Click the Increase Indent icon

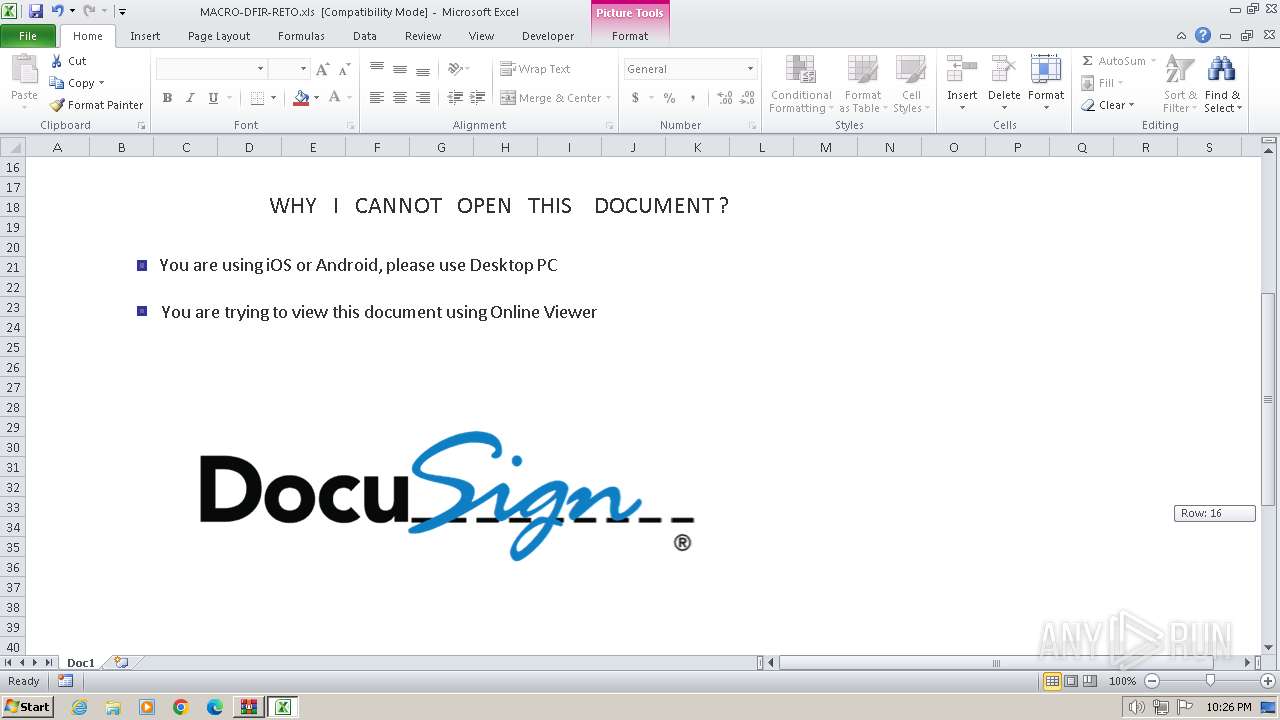[x=477, y=98]
